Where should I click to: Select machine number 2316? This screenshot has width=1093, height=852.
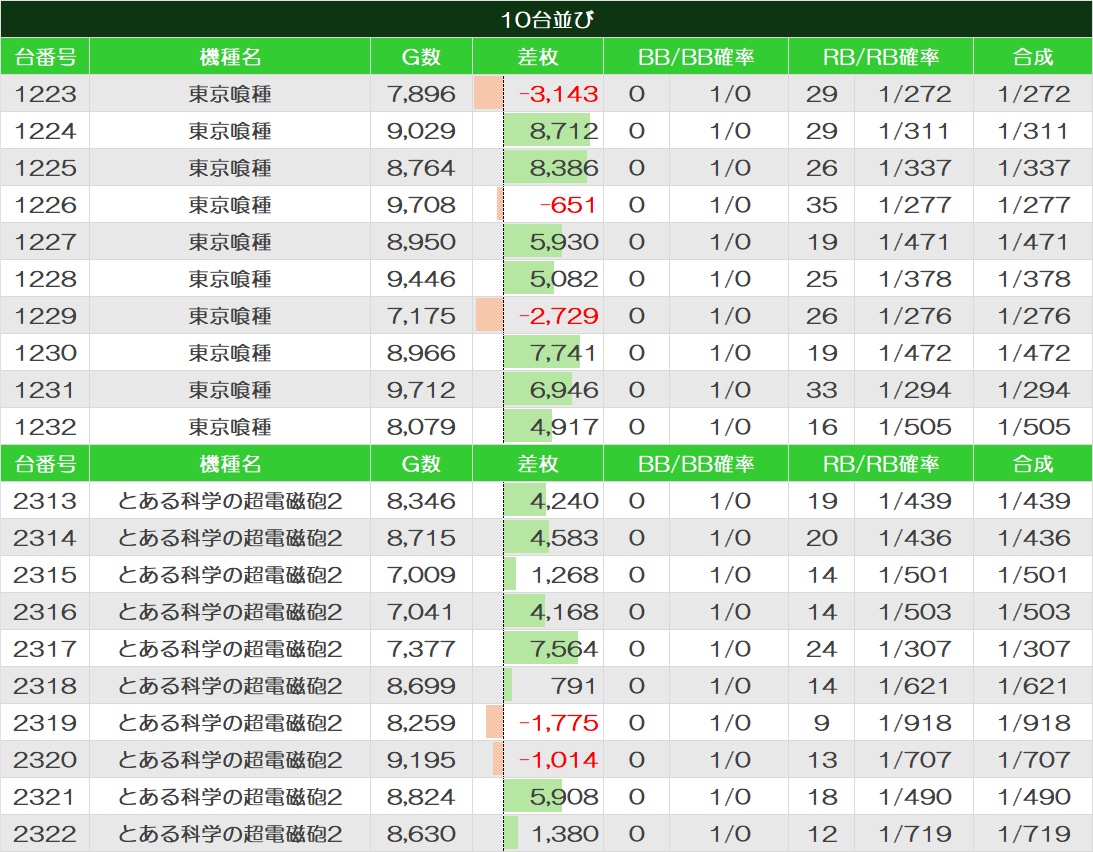point(45,611)
